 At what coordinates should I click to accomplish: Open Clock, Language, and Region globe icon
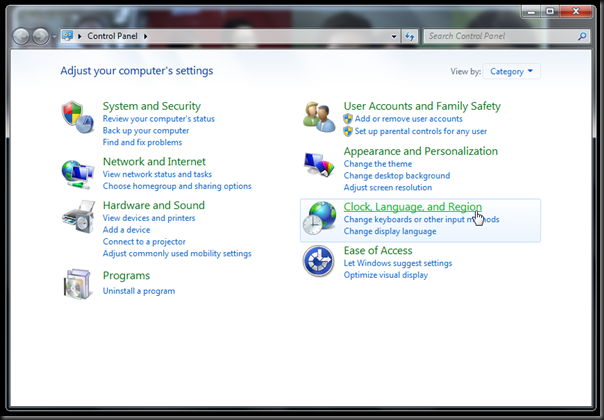pyautogui.click(x=319, y=218)
